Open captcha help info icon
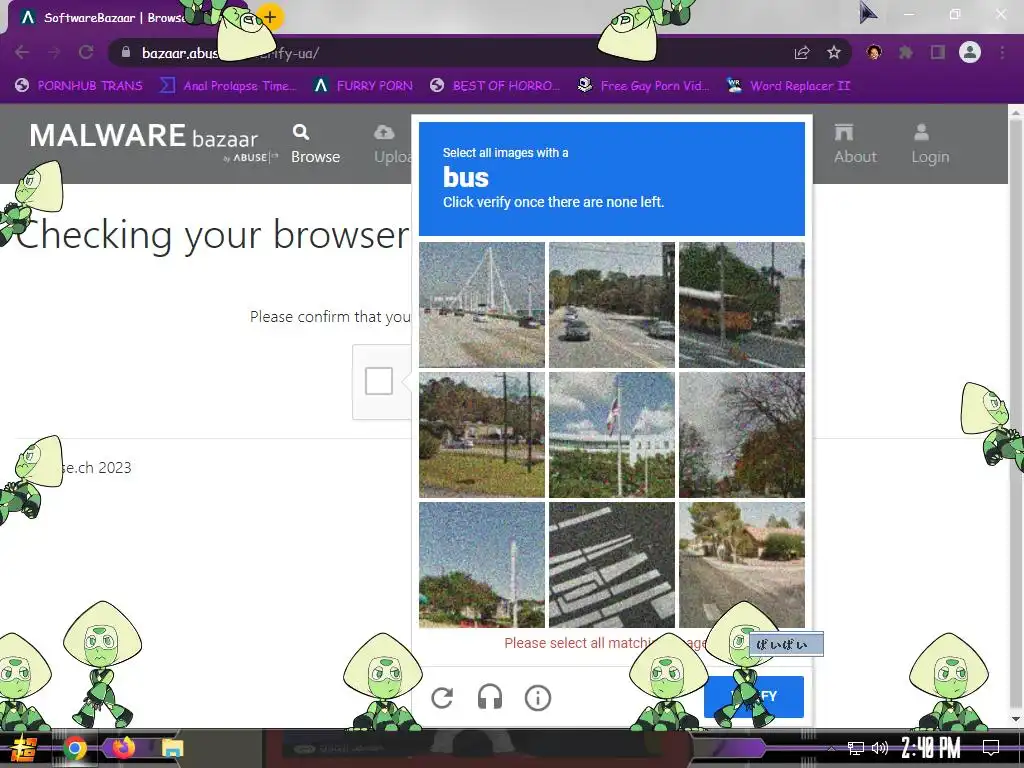 537,697
